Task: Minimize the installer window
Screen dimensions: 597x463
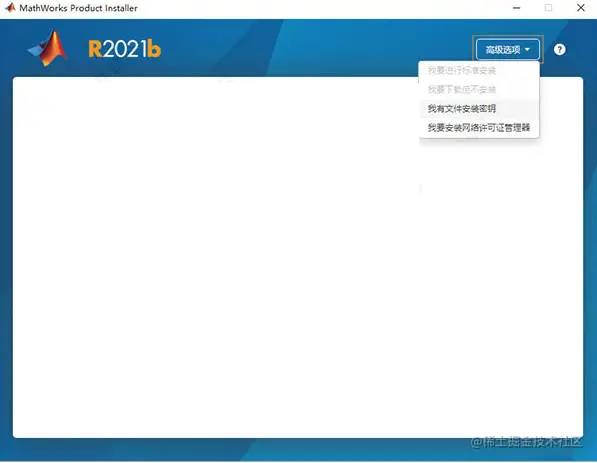Action: [517, 8]
